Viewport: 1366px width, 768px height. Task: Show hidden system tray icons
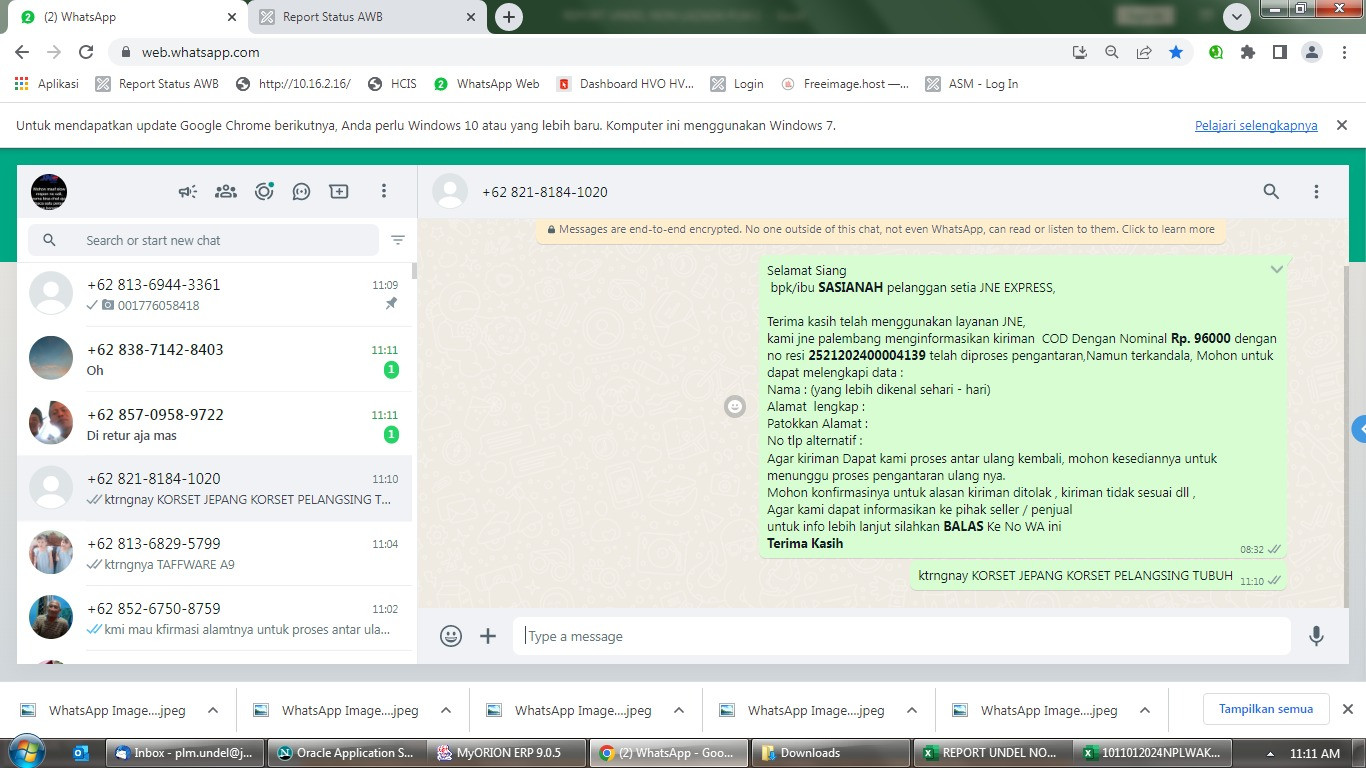click(x=1271, y=753)
